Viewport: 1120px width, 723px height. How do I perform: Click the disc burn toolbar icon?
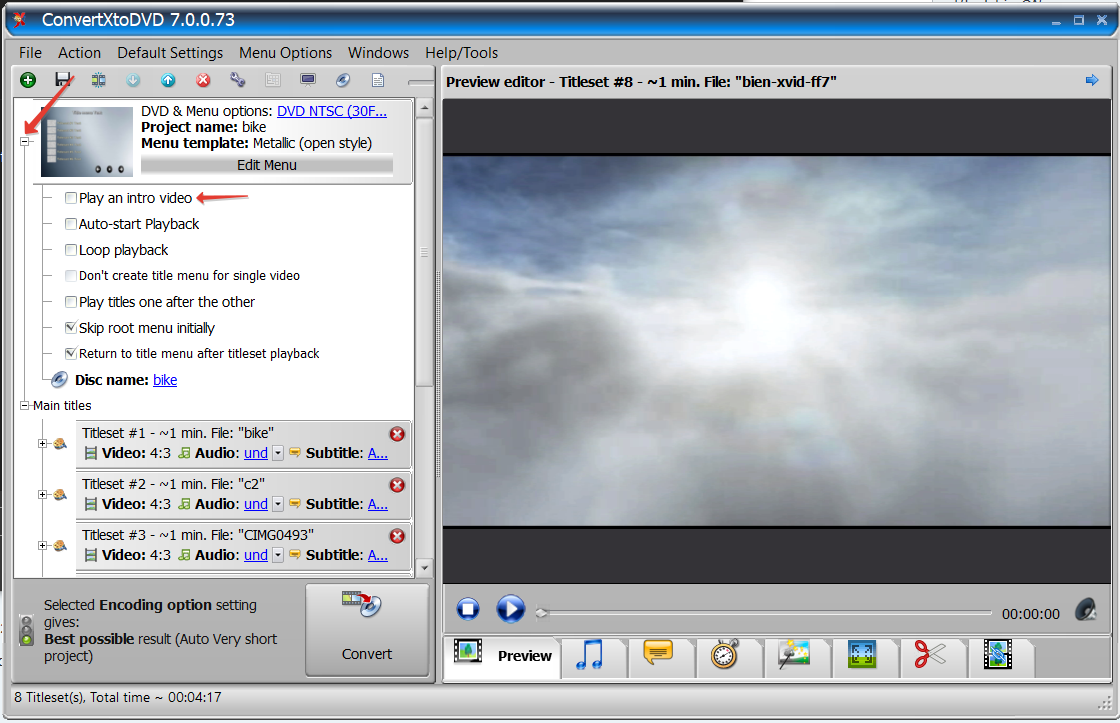coord(343,80)
